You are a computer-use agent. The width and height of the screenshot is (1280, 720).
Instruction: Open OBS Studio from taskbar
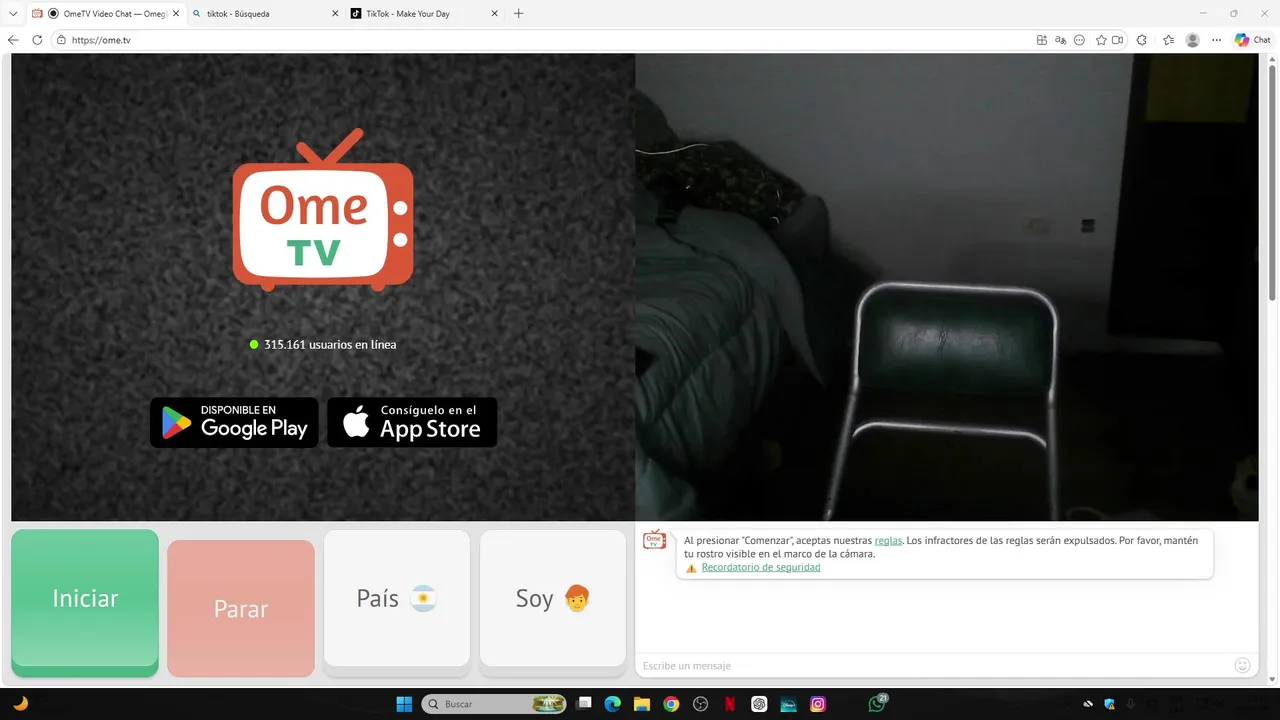(x=700, y=704)
